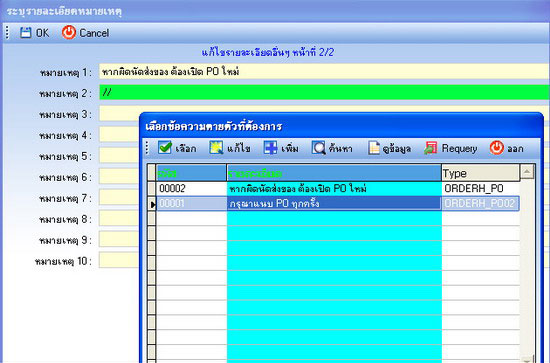Click row selector of row 00002

152,189
